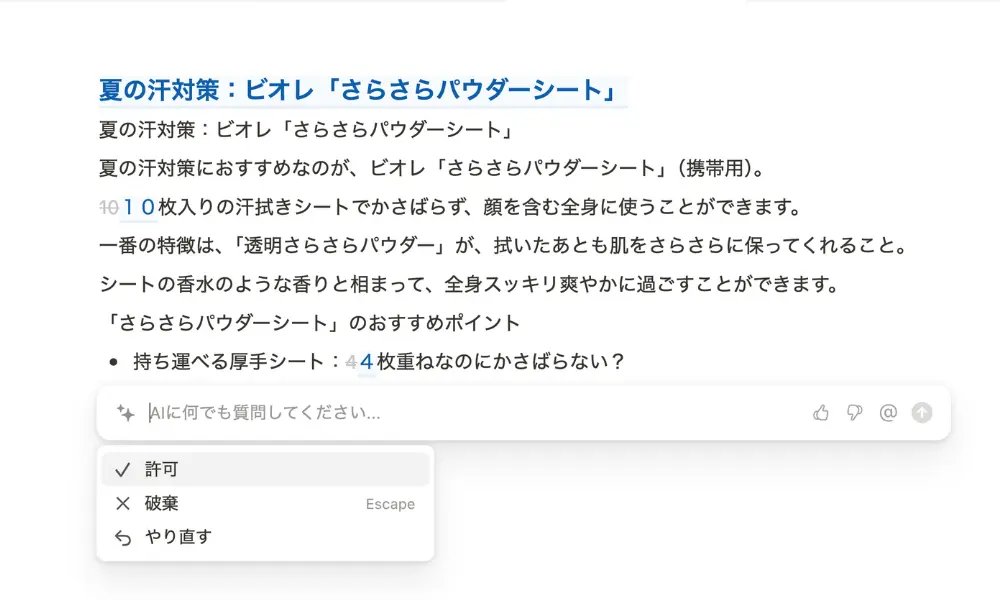1000x600 pixels.
Task: Click the 持ち運べる厚手シート bullet item
Action: pyautogui.click(x=379, y=362)
